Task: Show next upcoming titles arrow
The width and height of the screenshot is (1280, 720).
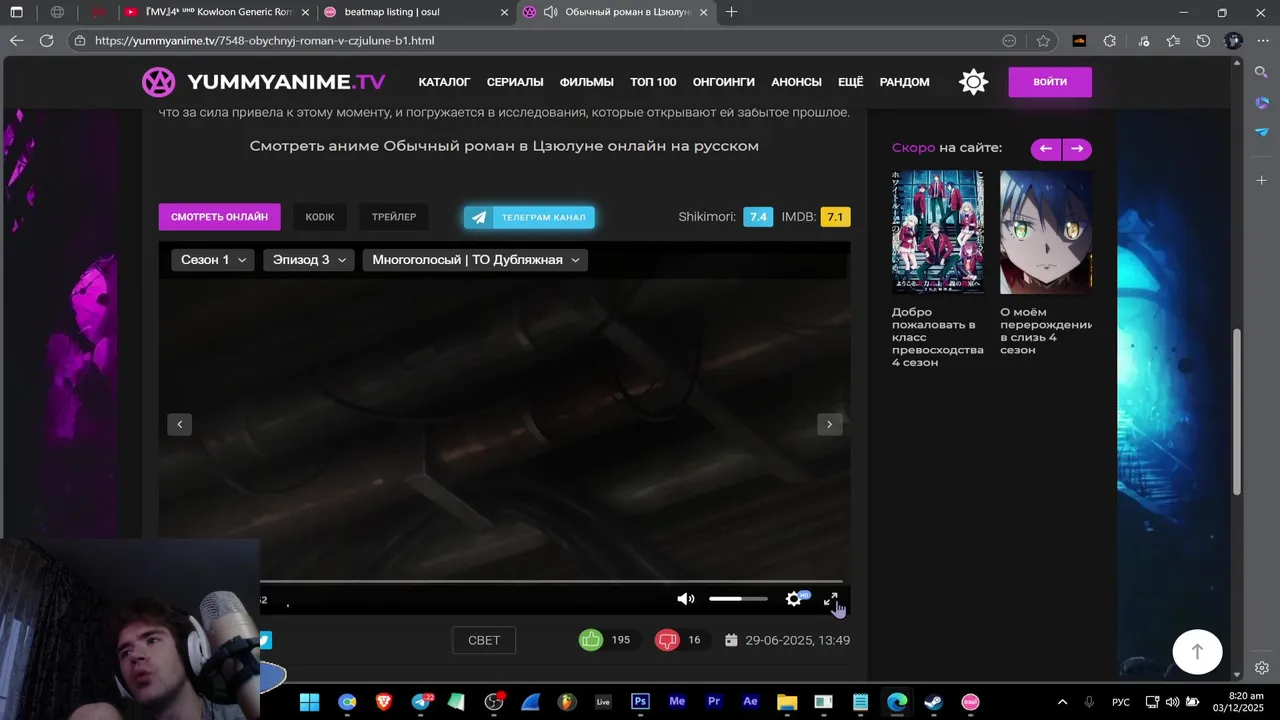Action: point(1077,149)
